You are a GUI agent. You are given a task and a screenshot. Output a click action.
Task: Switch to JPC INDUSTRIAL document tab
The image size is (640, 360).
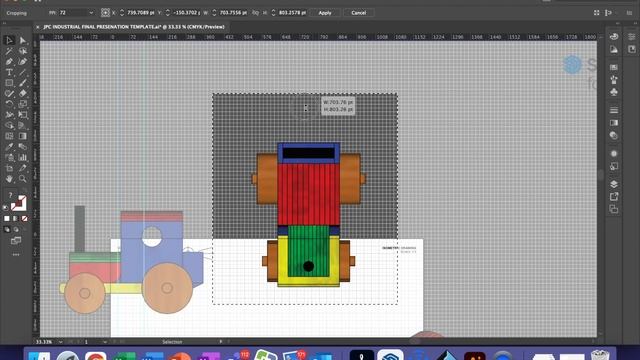point(134,27)
